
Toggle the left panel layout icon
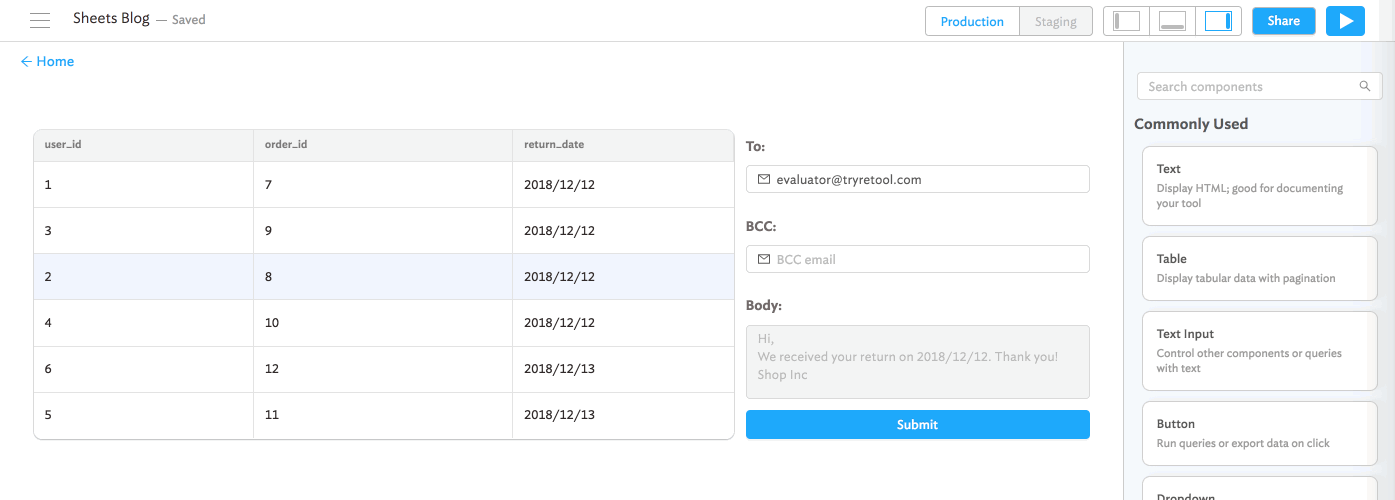[1126, 21]
